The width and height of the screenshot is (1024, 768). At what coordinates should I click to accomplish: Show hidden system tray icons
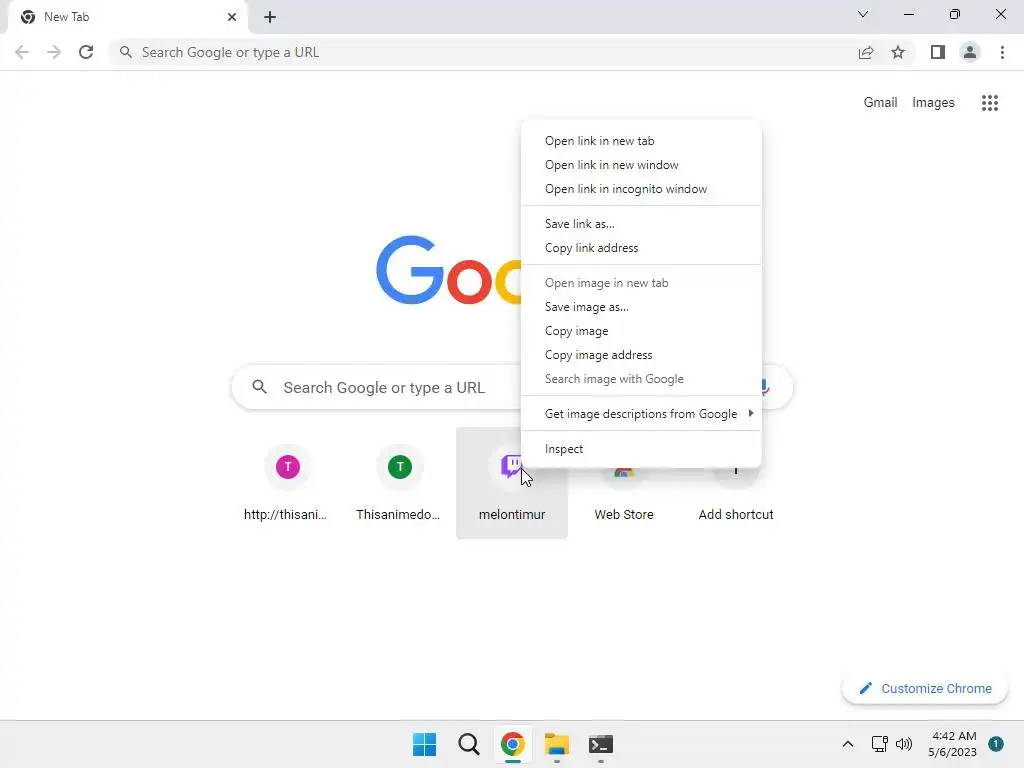click(848, 744)
